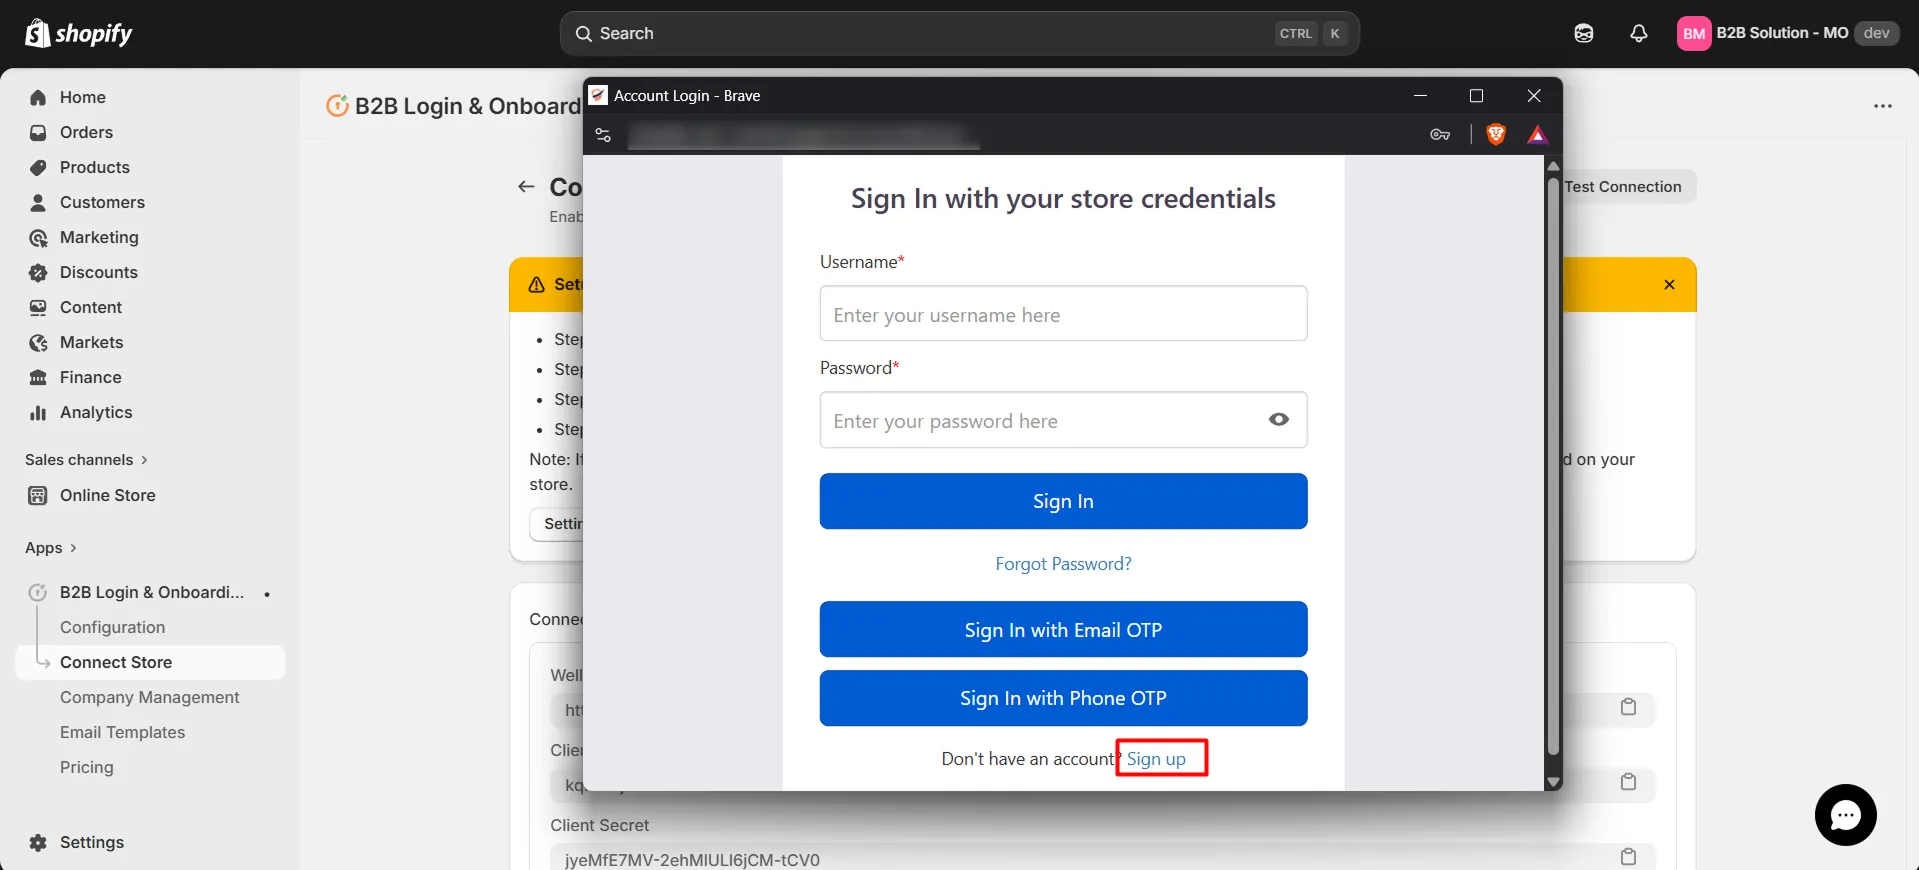Click the Online Store channel icon
Viewport: 1919px width, 870px height.
click(x=37, y=495)
